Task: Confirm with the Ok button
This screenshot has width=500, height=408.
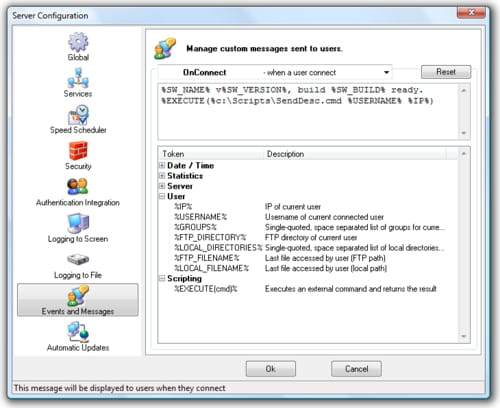Action: [271, 369]
